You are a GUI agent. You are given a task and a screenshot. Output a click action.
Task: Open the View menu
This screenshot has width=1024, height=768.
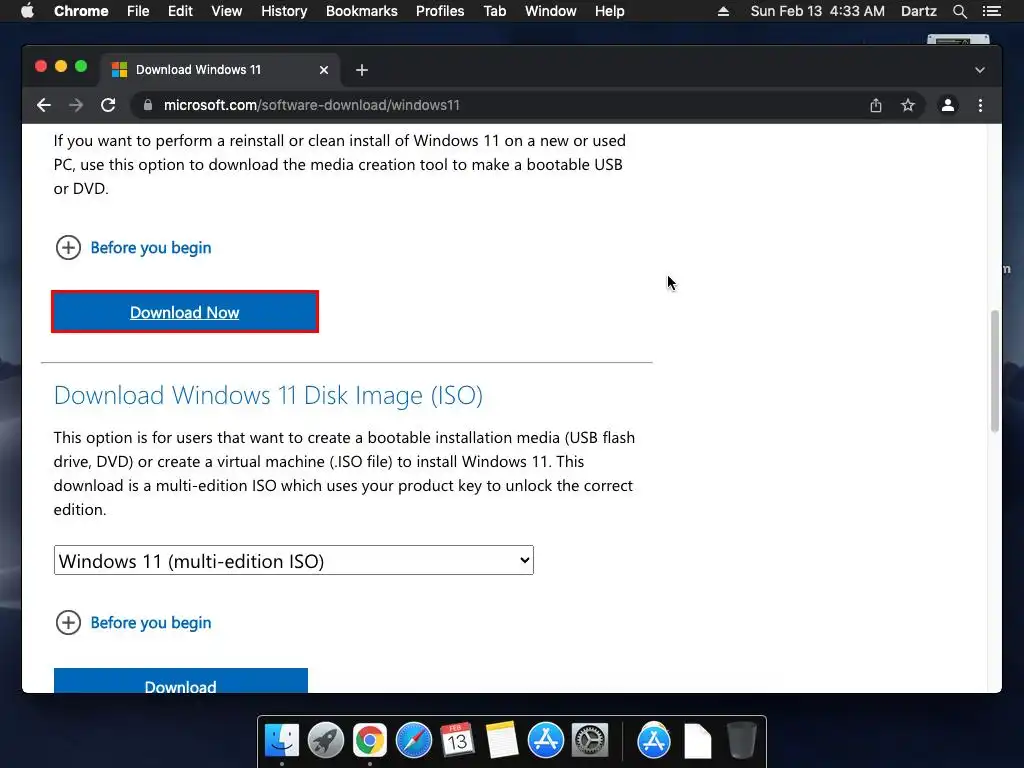coord(227,11)
